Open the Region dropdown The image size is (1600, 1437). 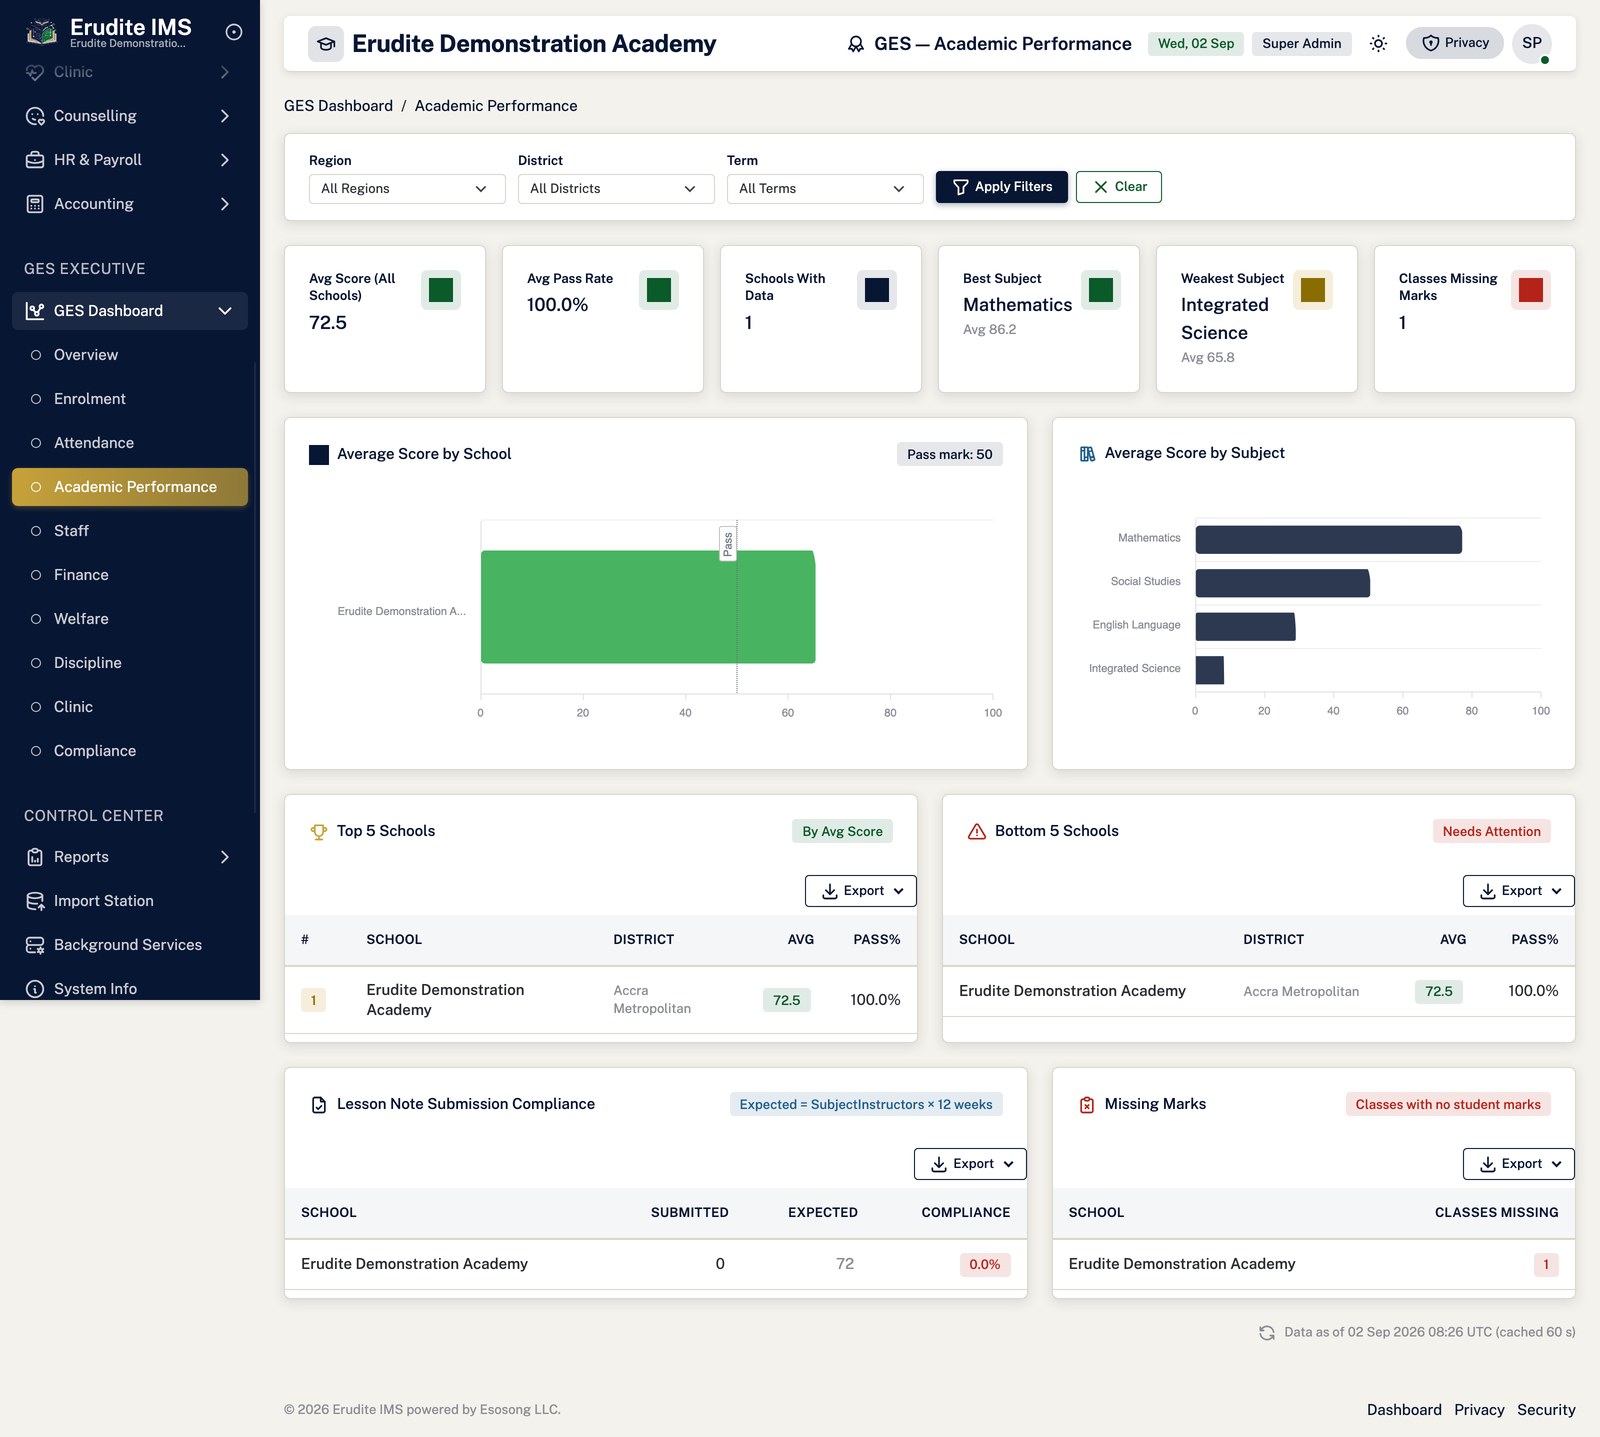pos(407,189)
